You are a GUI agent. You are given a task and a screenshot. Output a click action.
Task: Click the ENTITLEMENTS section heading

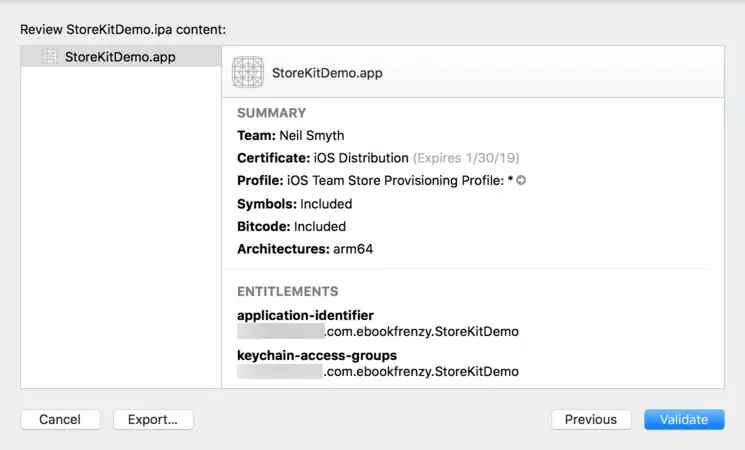287,292
